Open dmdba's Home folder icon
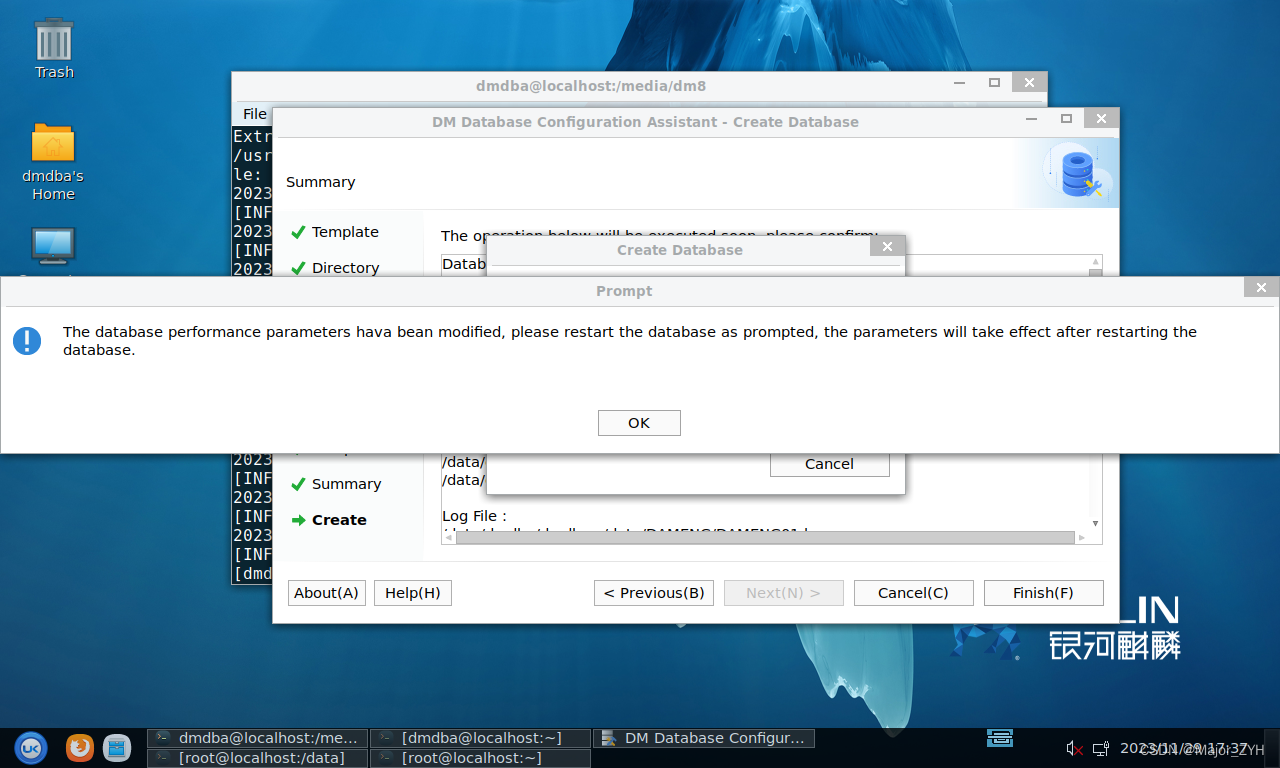The image size is (1280, 768). (x=53, y=162)
